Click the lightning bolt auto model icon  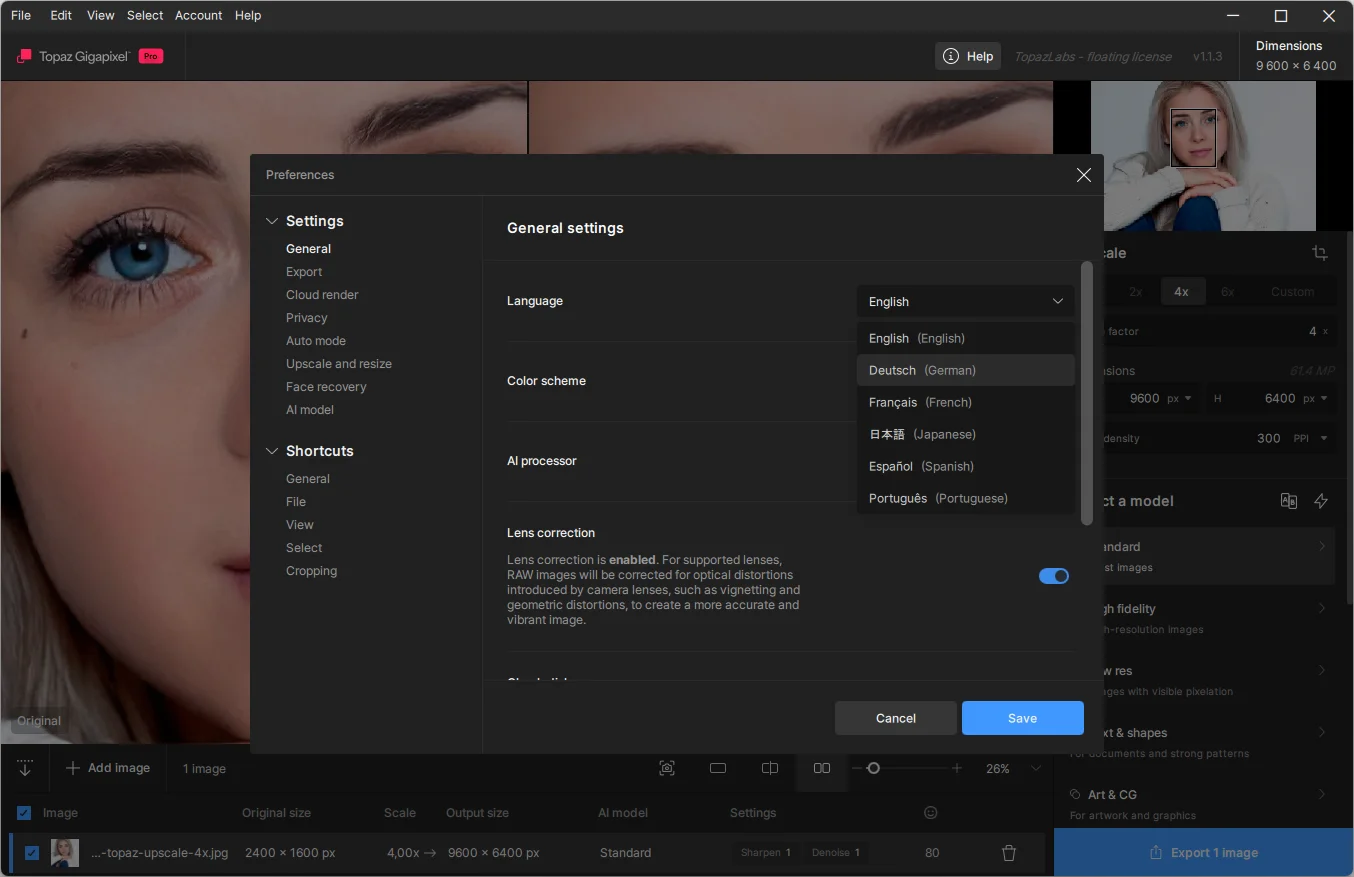(x=1321, y=501)
